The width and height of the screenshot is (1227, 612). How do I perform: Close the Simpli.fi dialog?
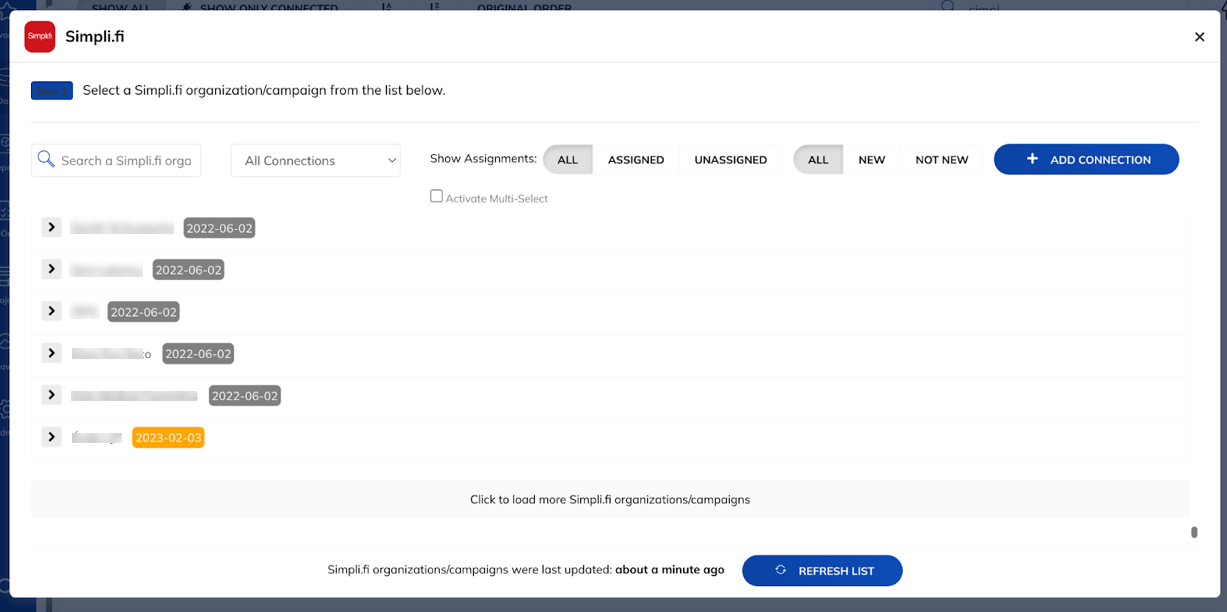(x=1200, y=37)
